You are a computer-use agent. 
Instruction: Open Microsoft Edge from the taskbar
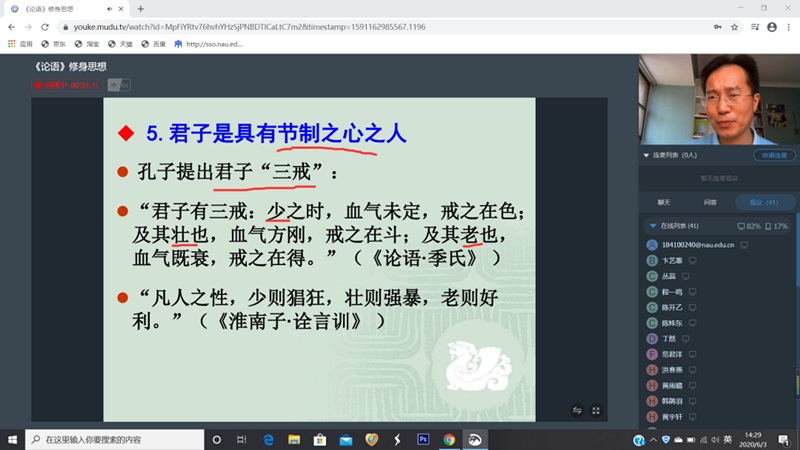(x=268, y=439)
